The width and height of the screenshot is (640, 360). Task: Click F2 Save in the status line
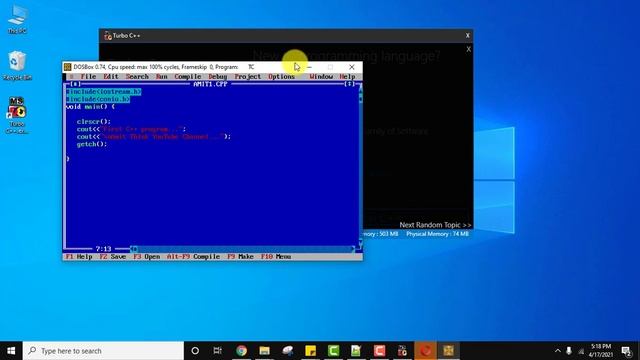pos(113,257)
